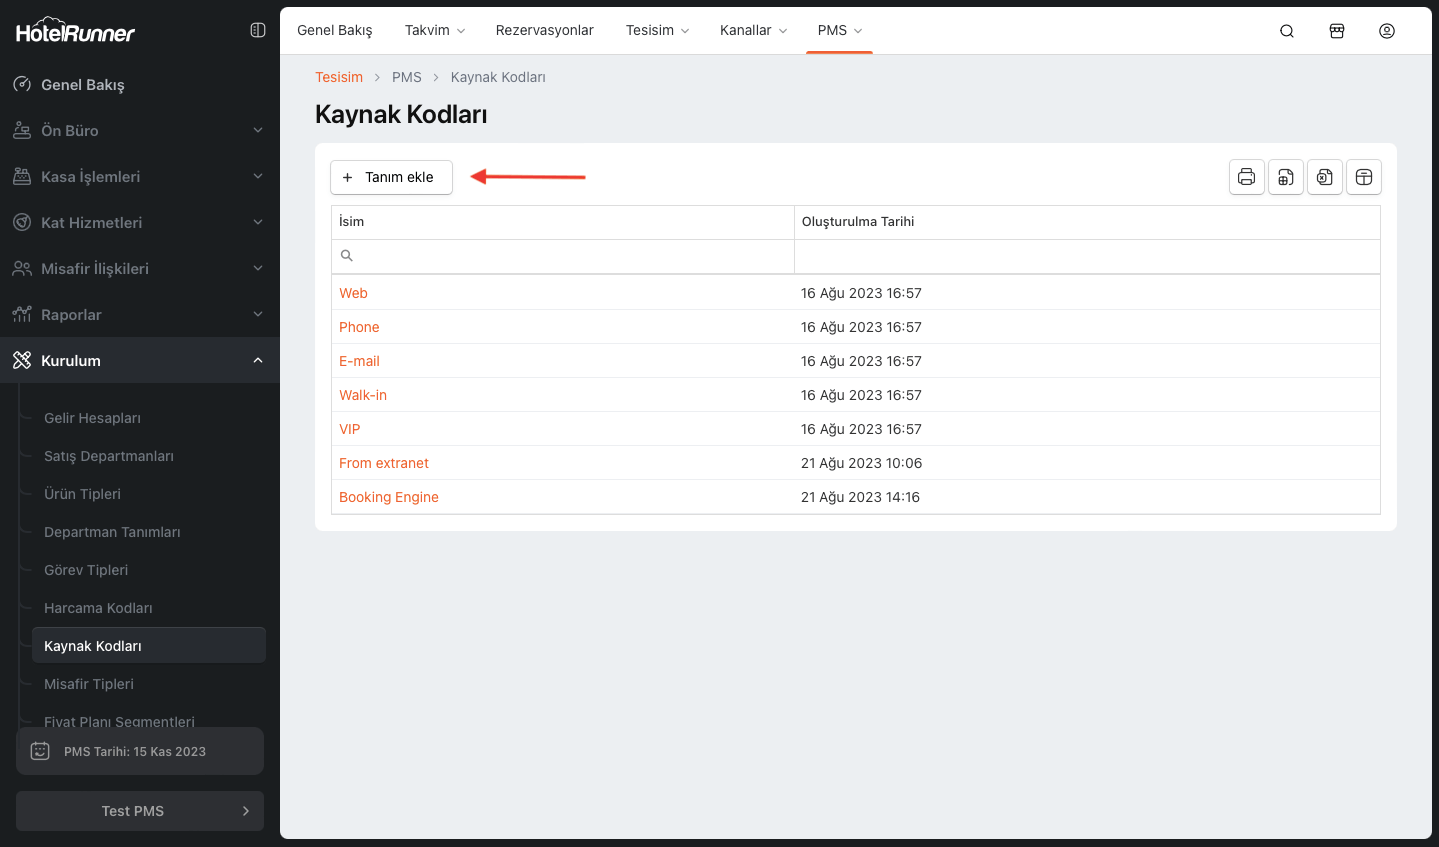This screenshot has width=1439, height=847.
Task: Open the Booking Engine source code link
Action: [x=388, y=497]
